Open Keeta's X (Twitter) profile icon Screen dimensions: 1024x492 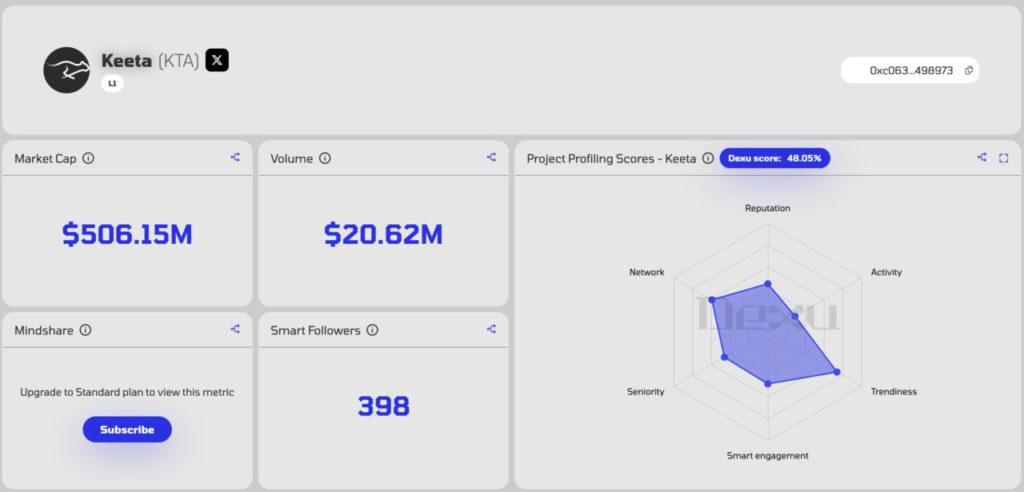217,60
